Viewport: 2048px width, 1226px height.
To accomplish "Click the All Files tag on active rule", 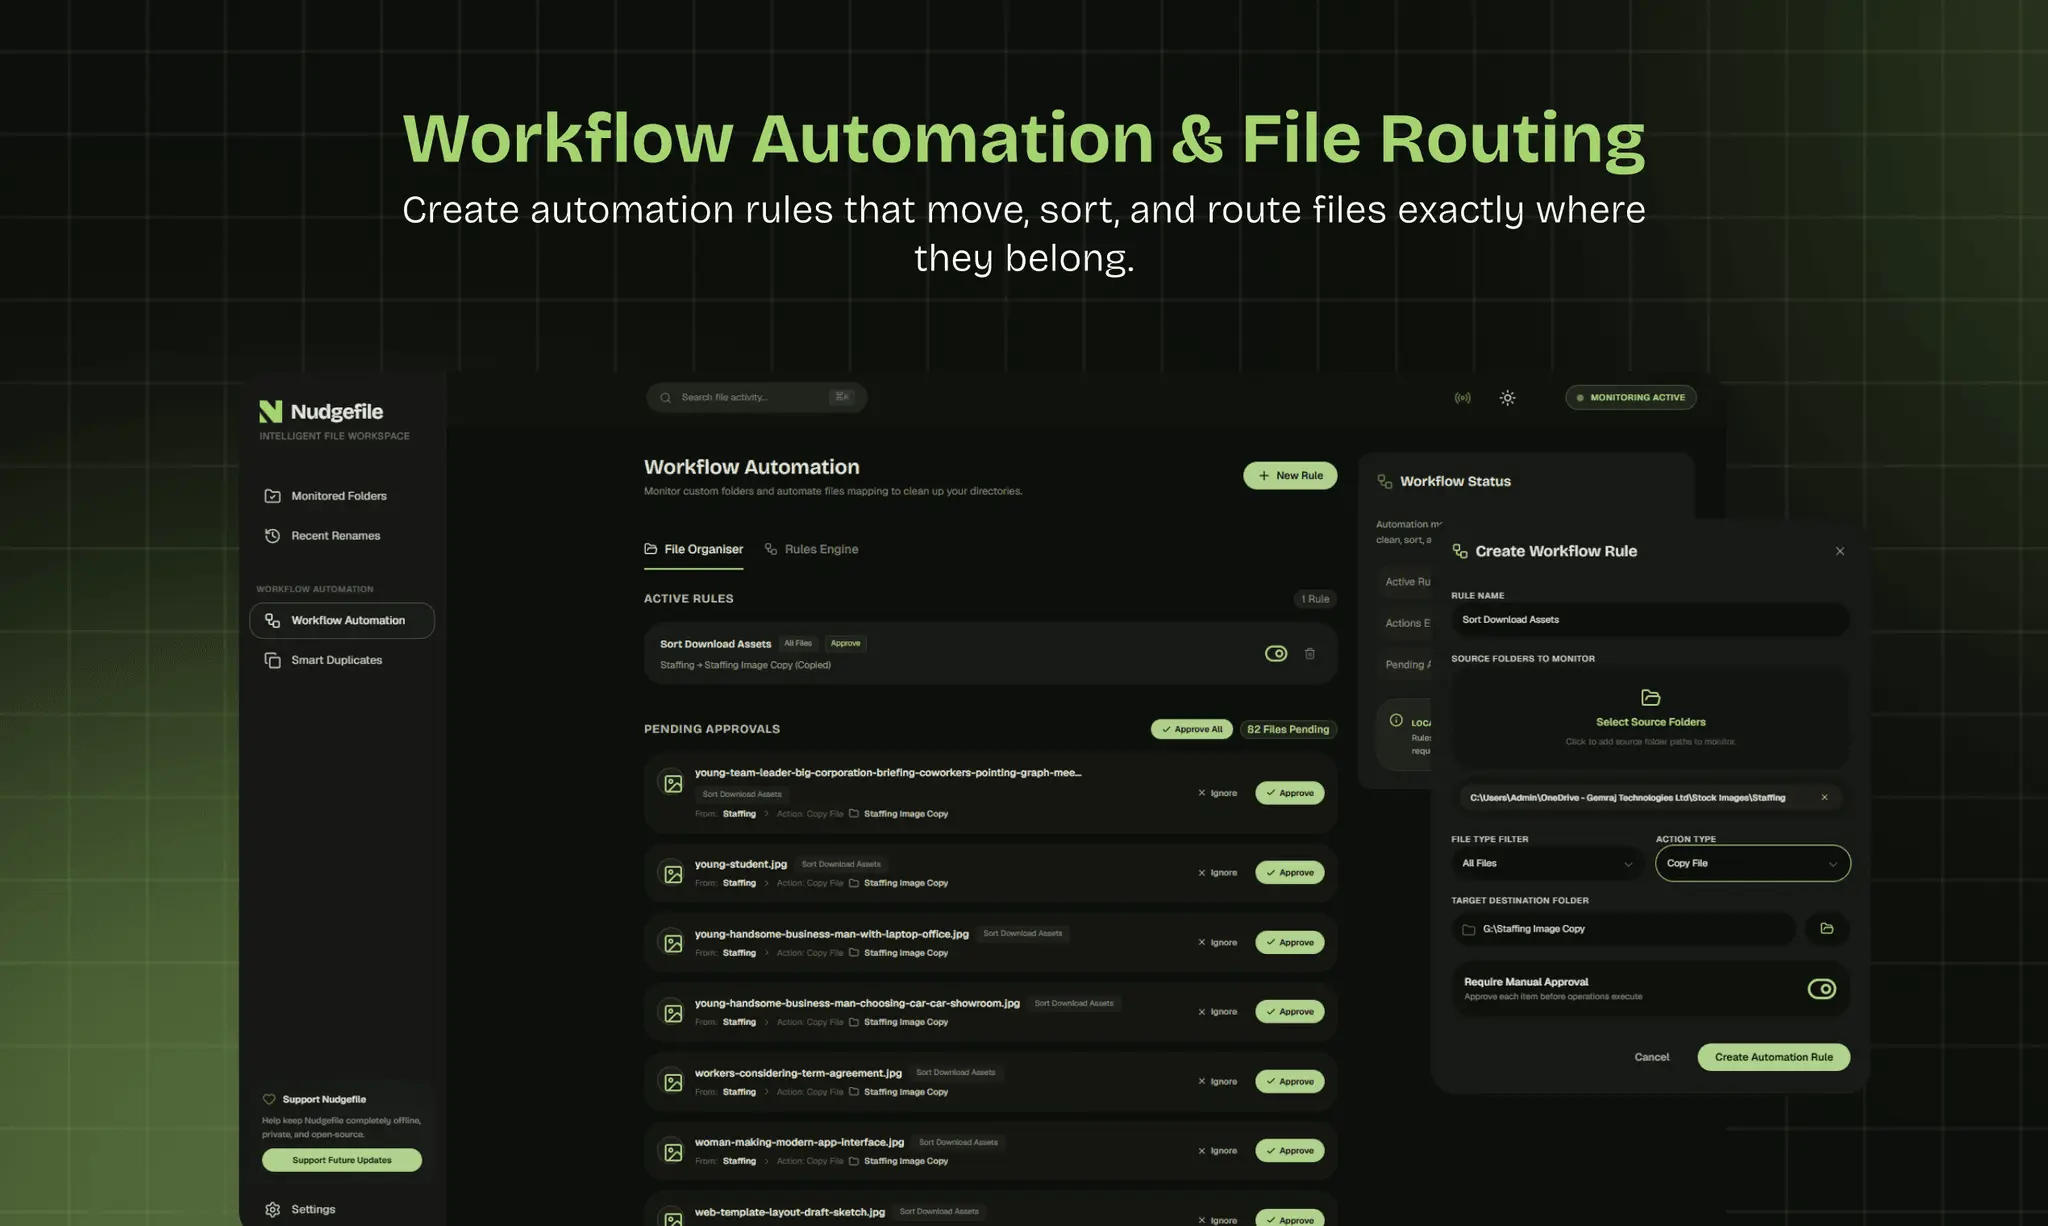I will tap(798, 644).
